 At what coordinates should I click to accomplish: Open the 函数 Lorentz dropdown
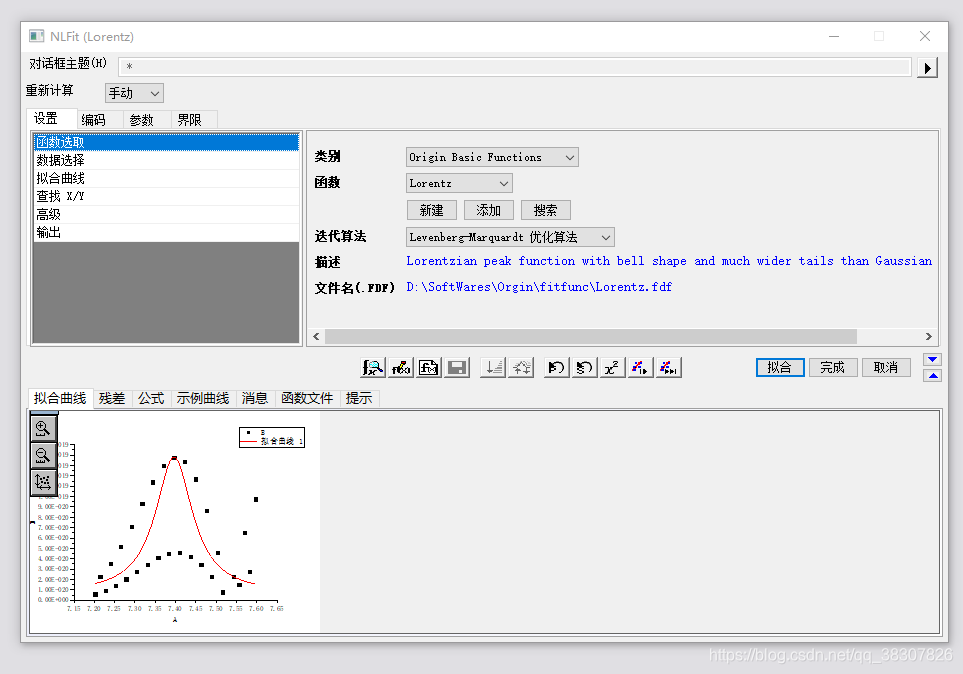(459, 183)
